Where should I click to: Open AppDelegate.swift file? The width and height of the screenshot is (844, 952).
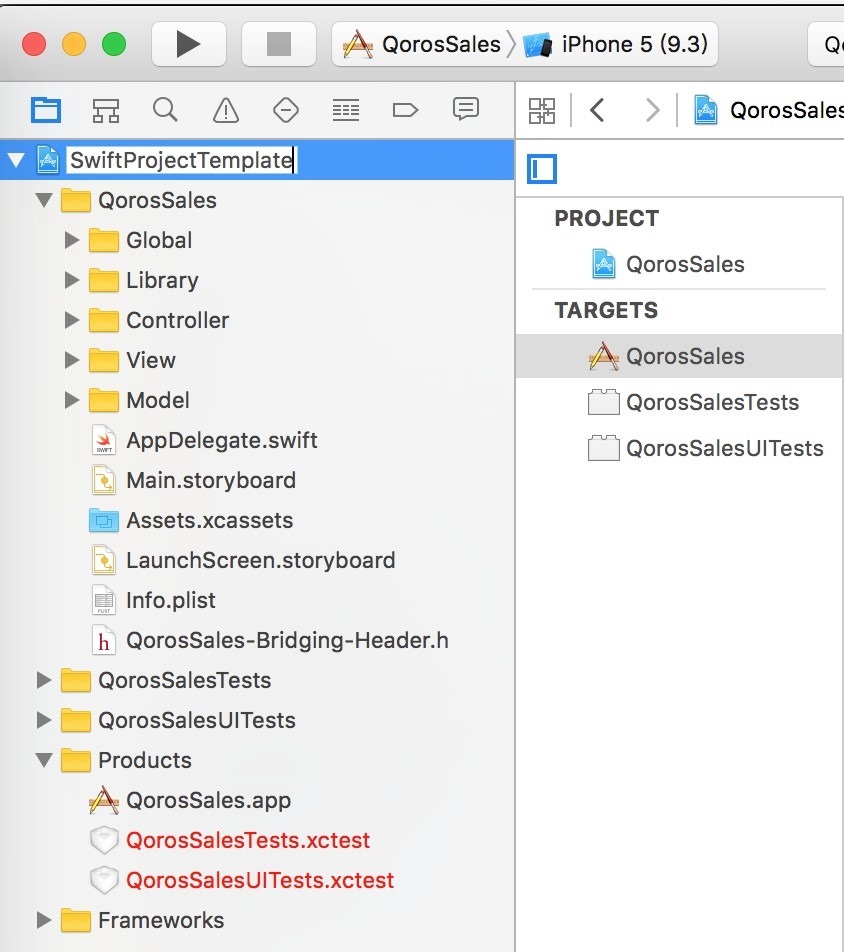click(x=221, y=440)
